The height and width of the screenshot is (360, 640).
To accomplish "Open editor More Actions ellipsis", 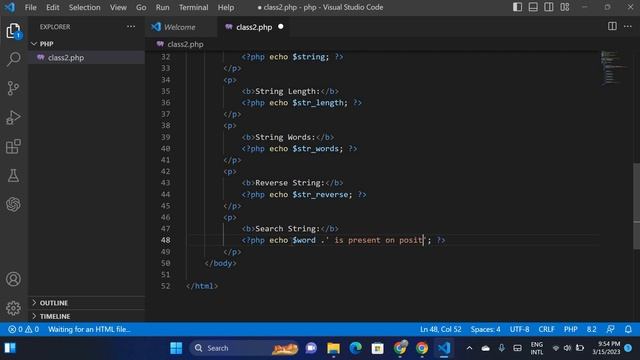I will pyautogui.click(x=628, y=27).
